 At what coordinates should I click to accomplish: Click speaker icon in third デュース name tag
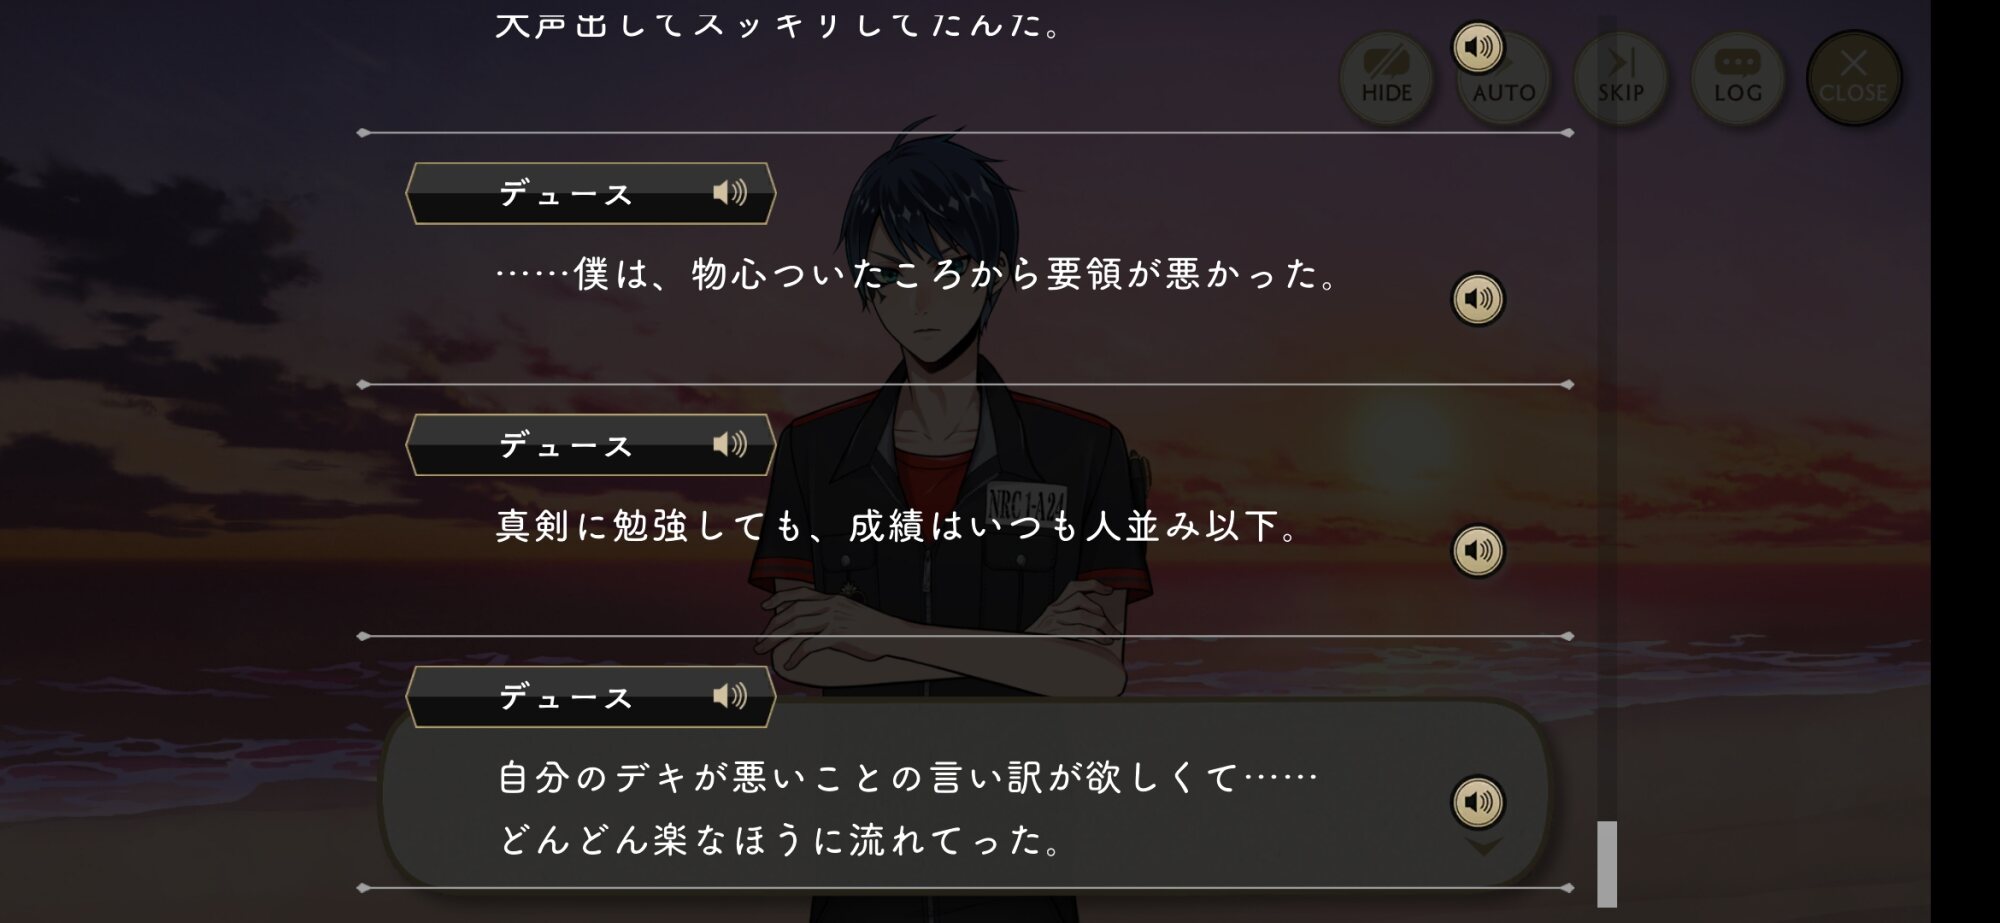point(730,696)
